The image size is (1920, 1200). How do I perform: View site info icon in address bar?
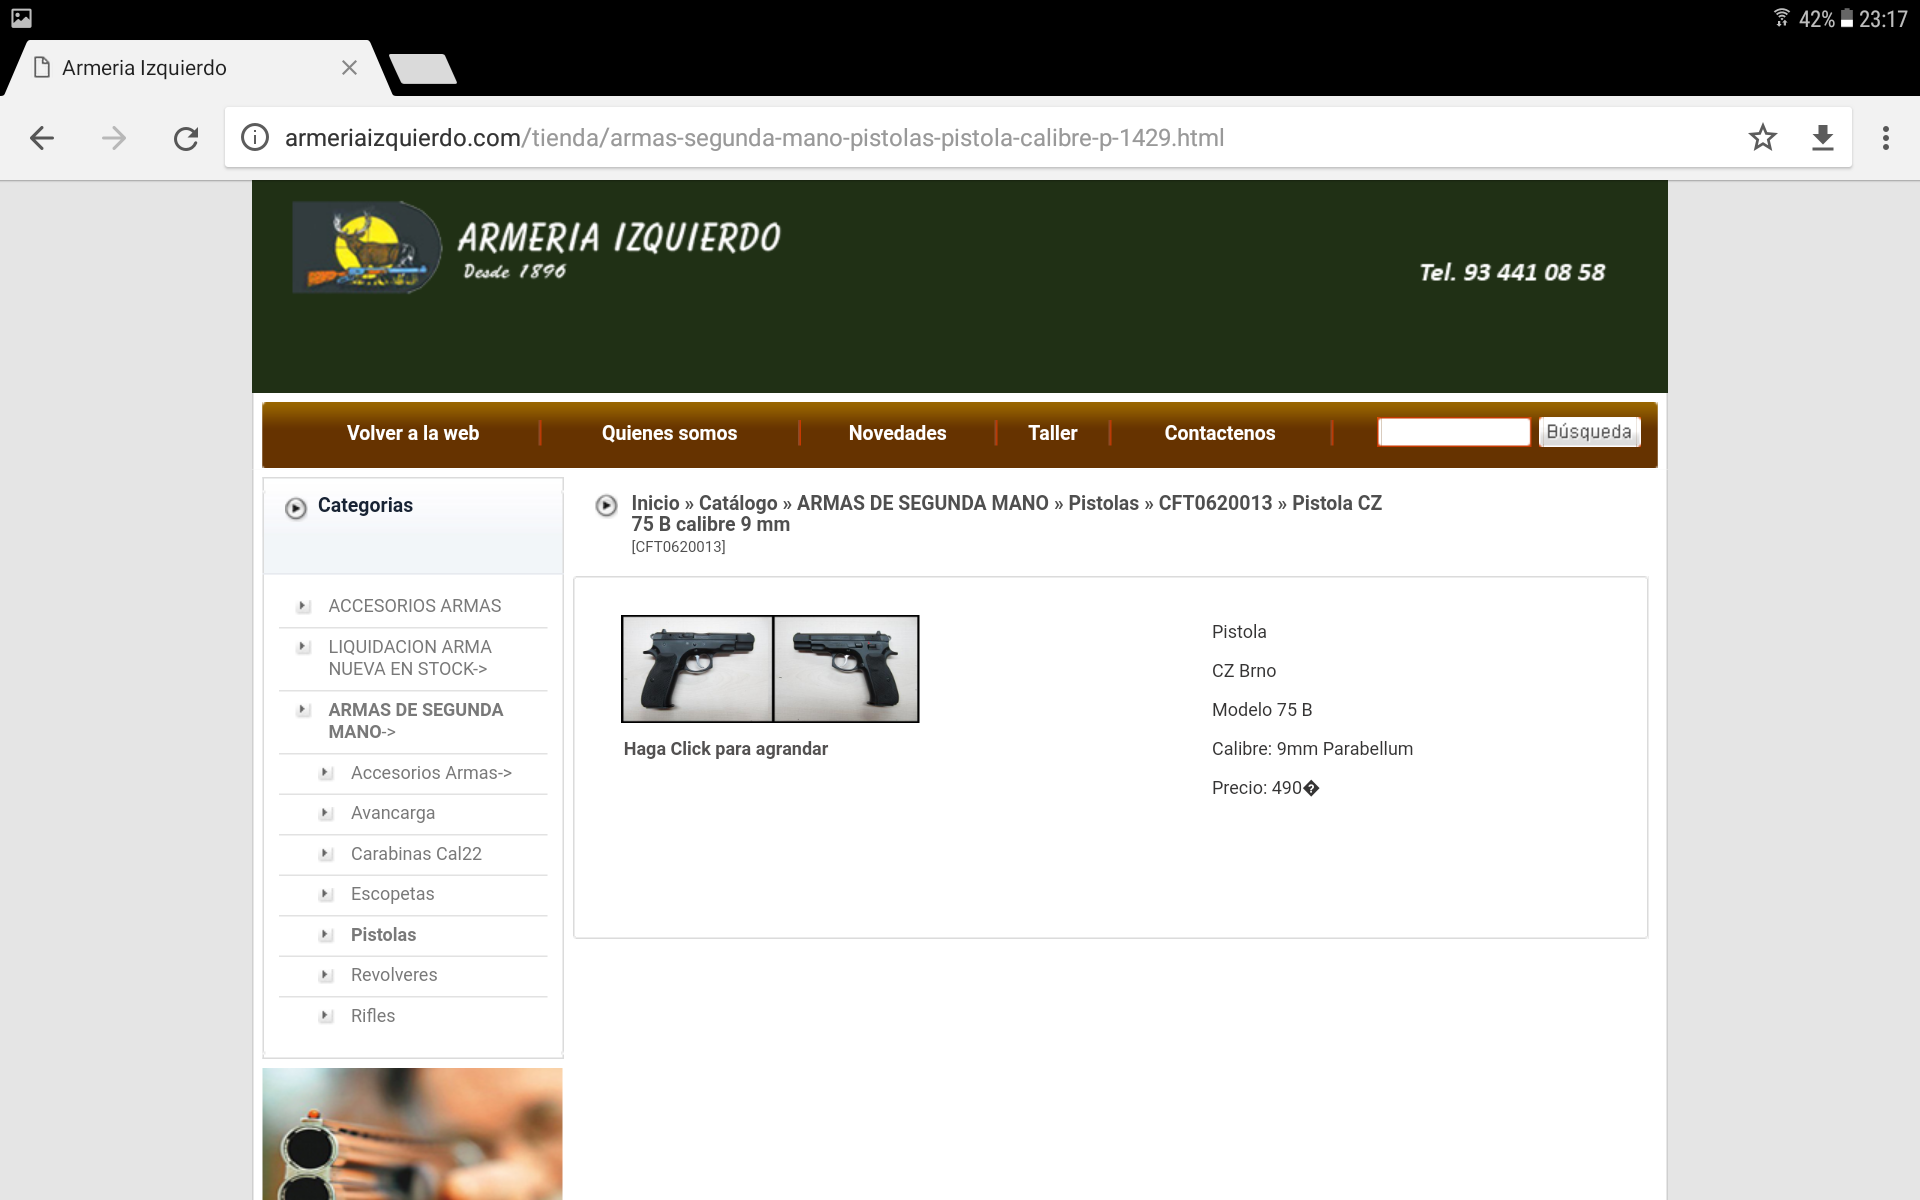pyautogui.click(x=255, y=138)
